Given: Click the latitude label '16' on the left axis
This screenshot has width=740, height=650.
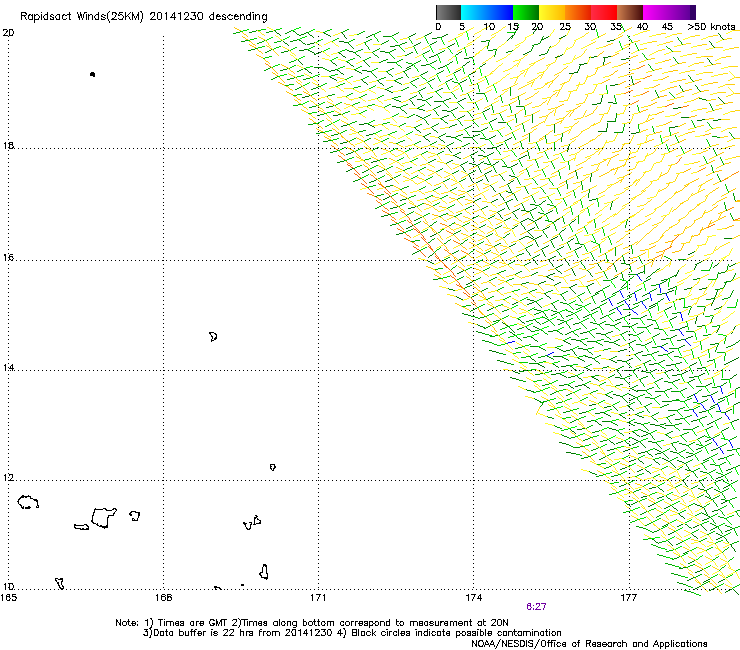Looking at the screenshot, I should [8, 257].
